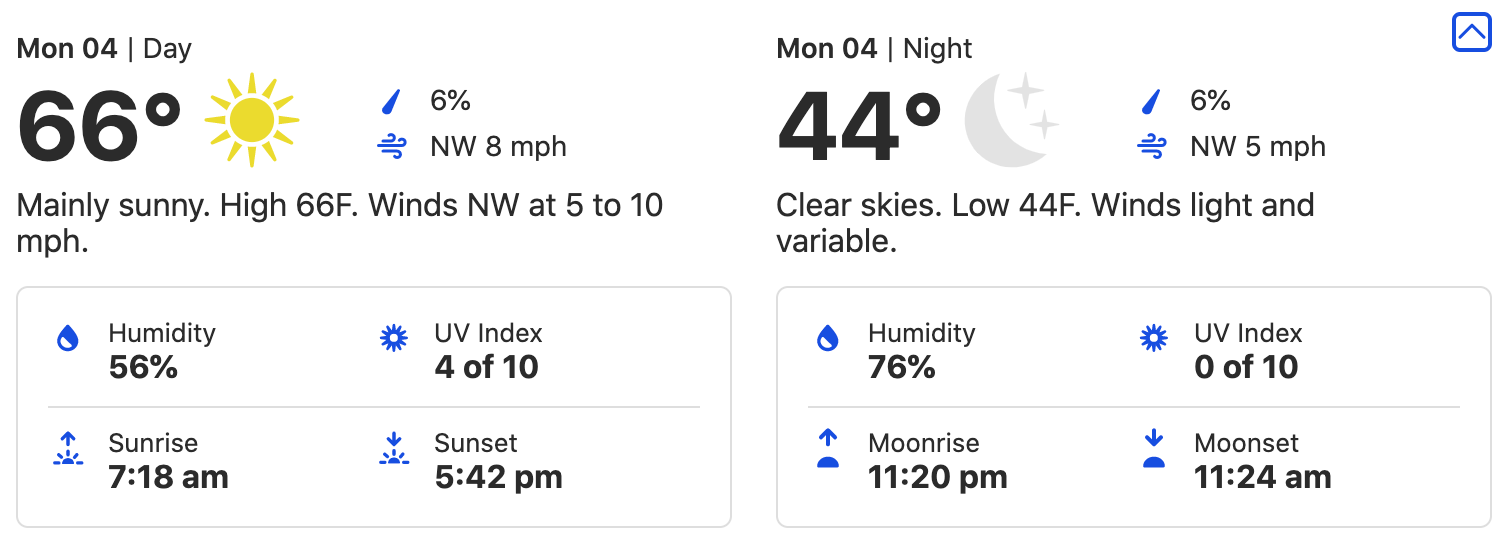Click the Moonrise icon

[827, 449]
